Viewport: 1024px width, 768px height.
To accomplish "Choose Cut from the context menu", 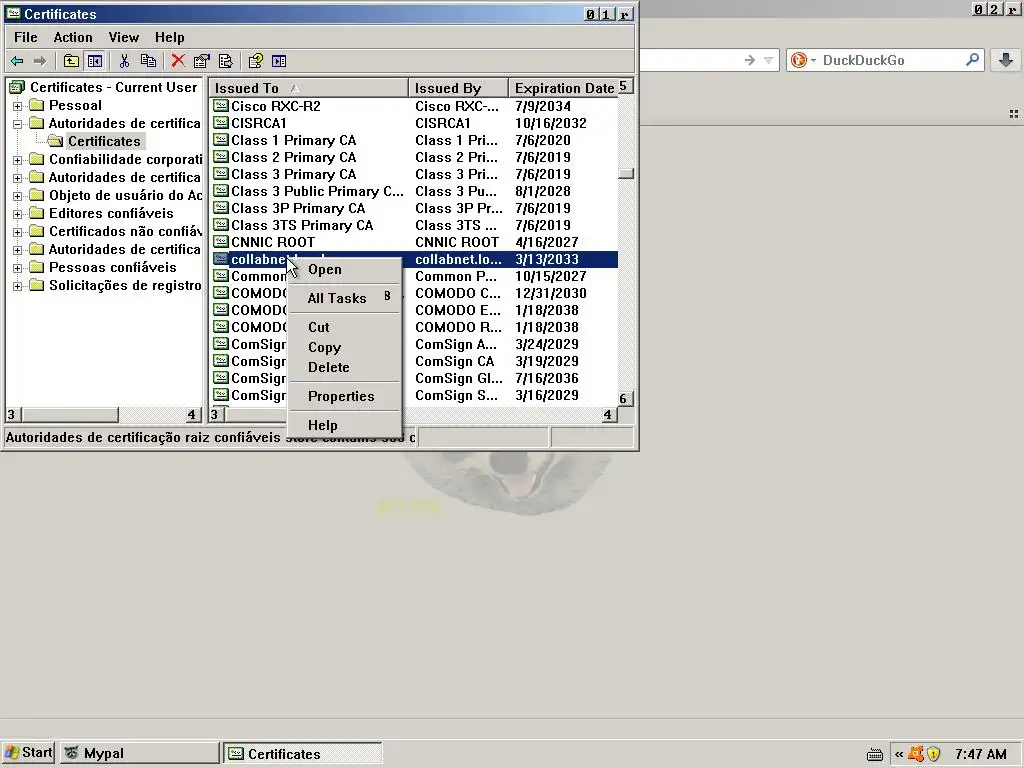I will pyautogui.click(x=344, y=327).
